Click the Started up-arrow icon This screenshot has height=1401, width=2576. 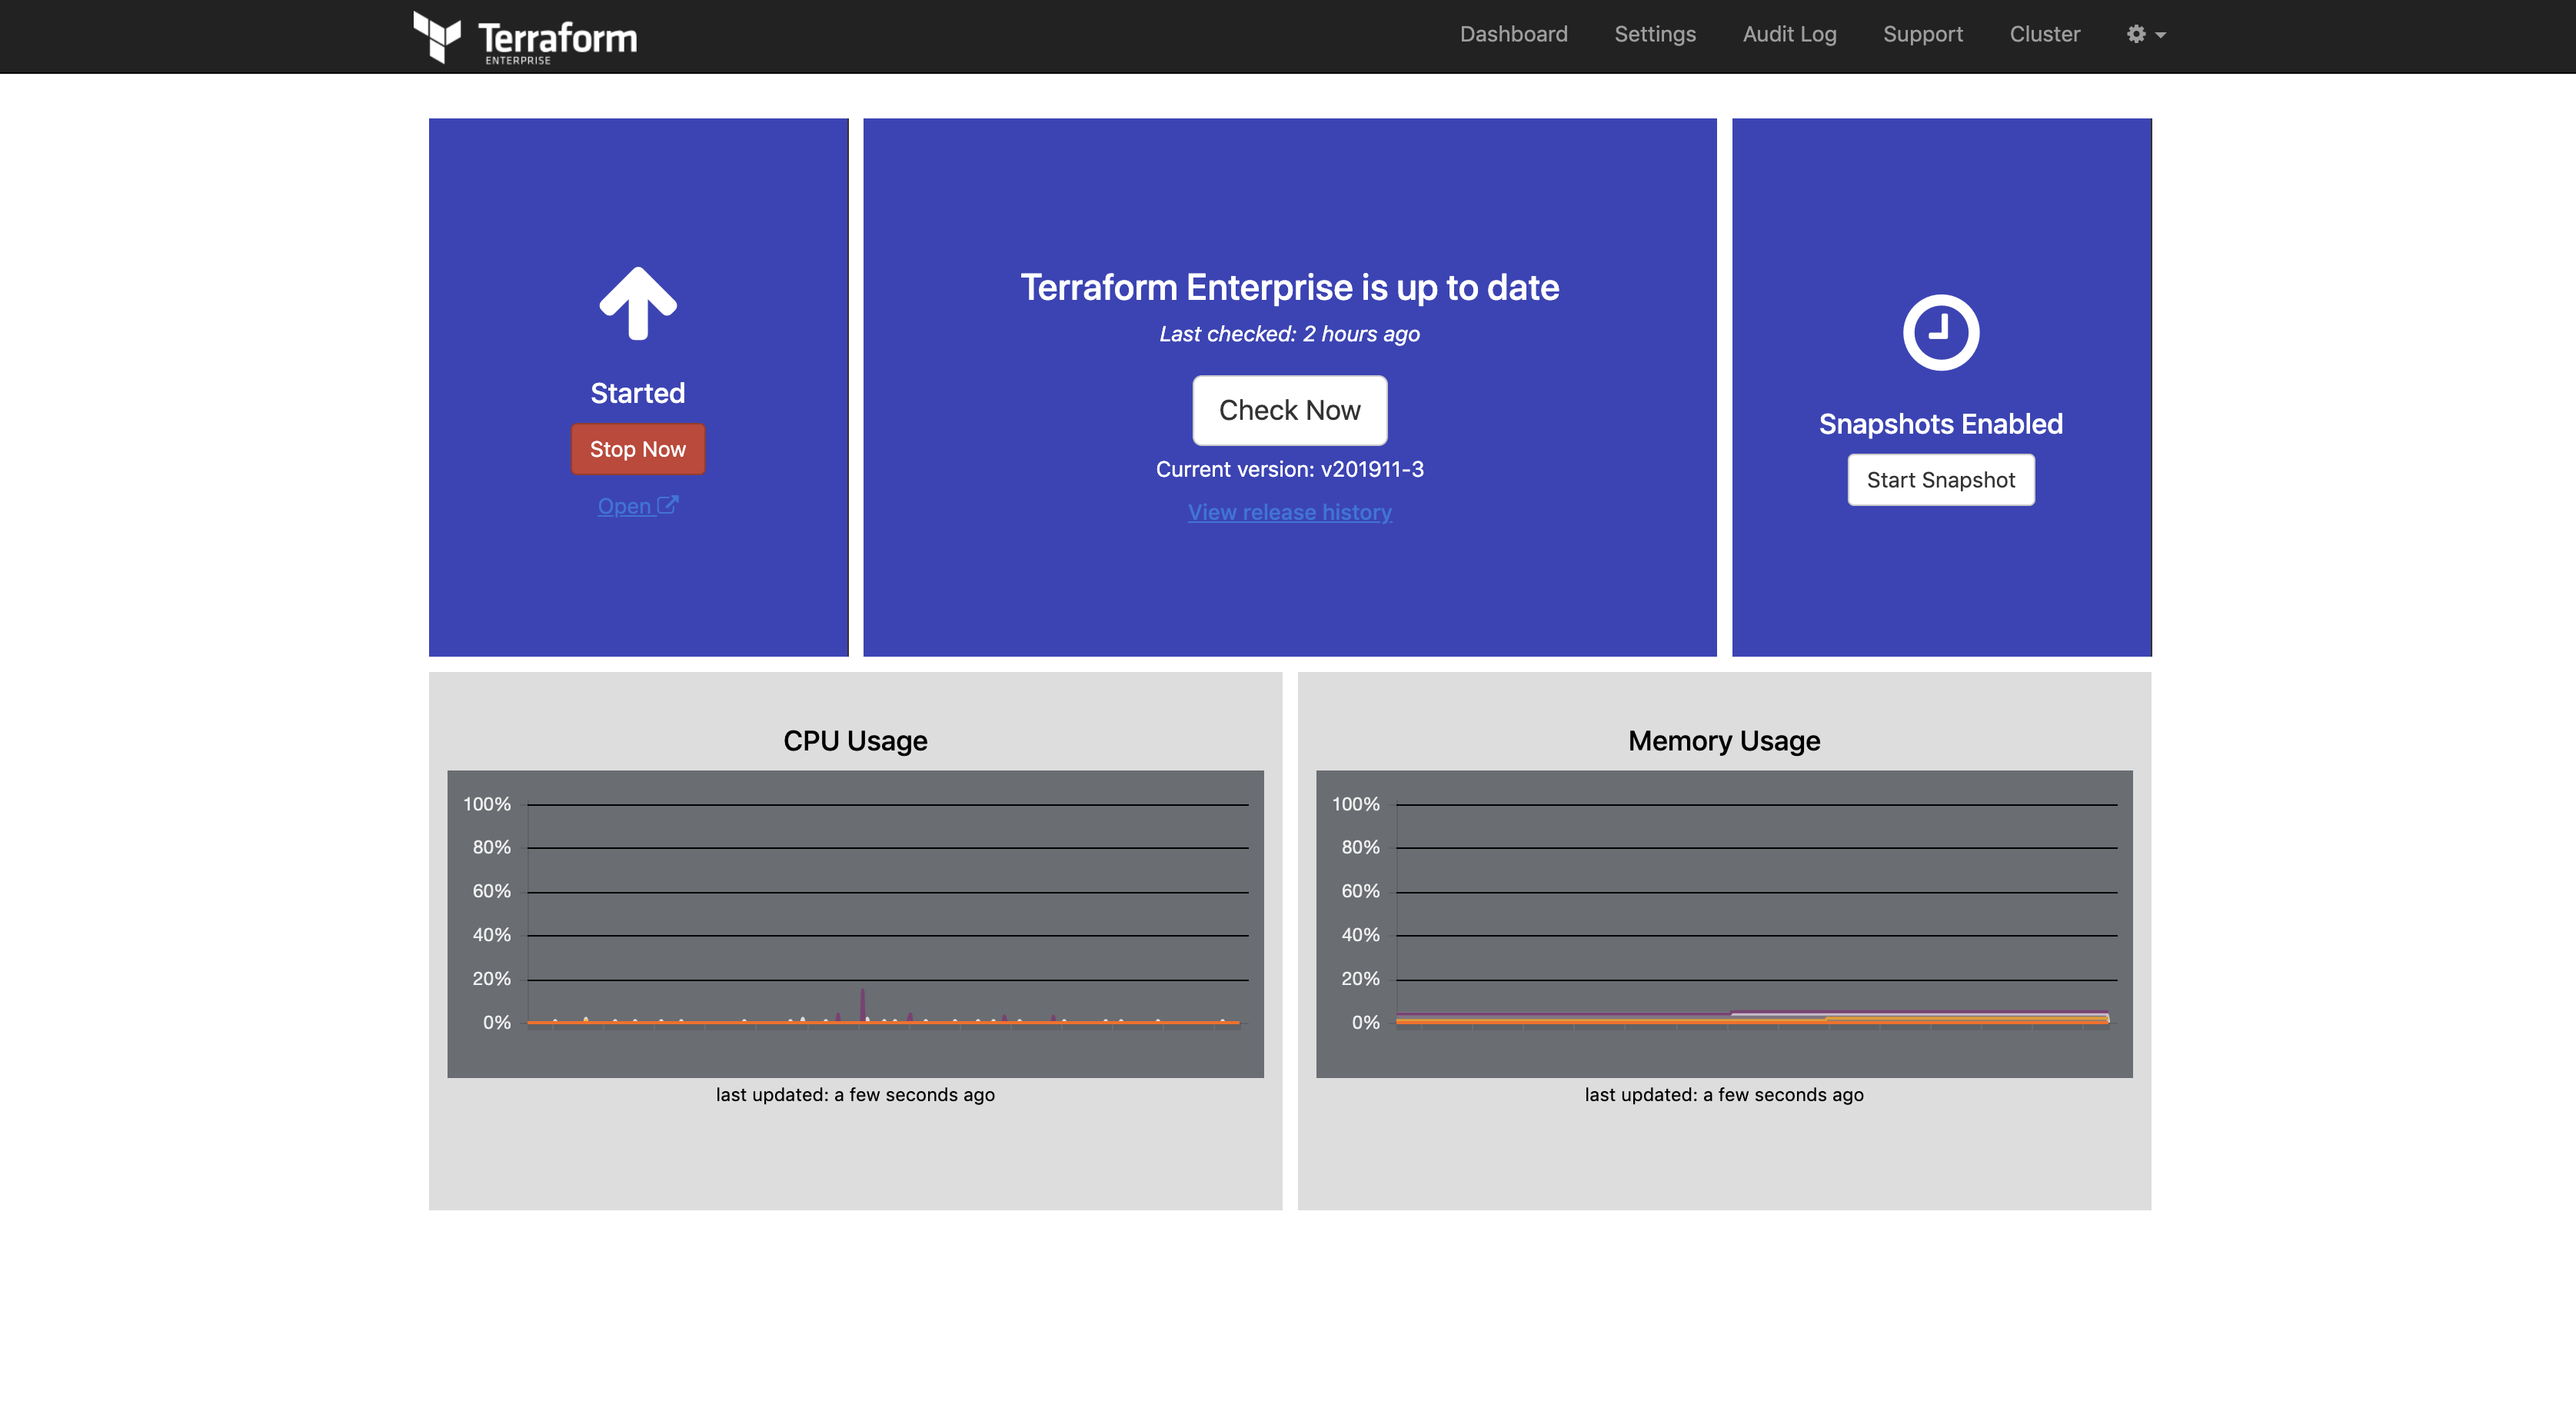pos(638,304)
